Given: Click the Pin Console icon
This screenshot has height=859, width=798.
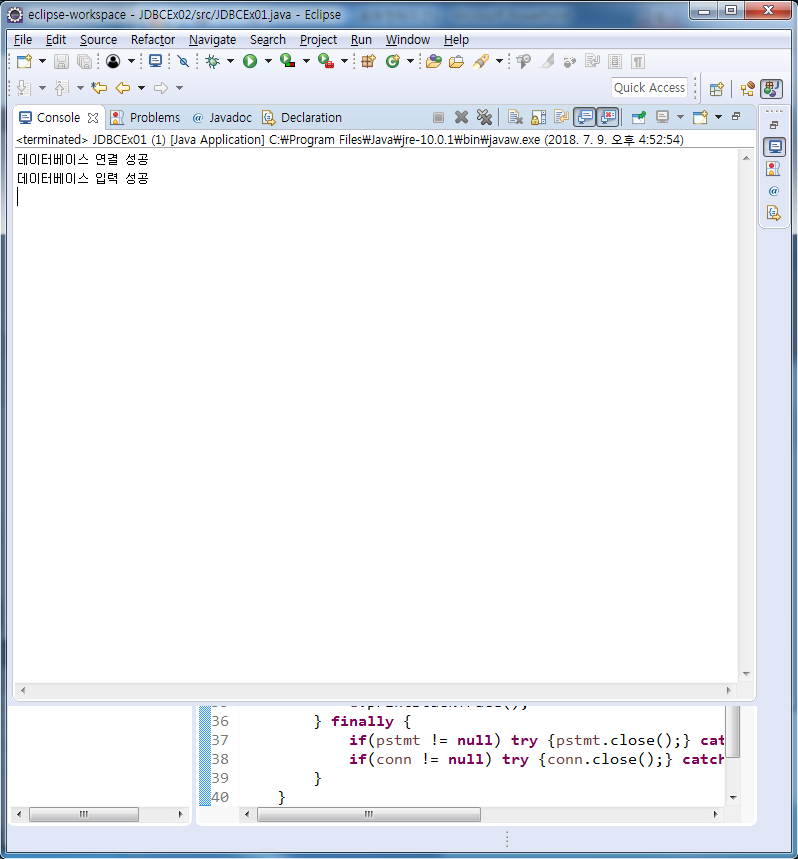Looking at the screenshot, I should (x=639, y=117).
